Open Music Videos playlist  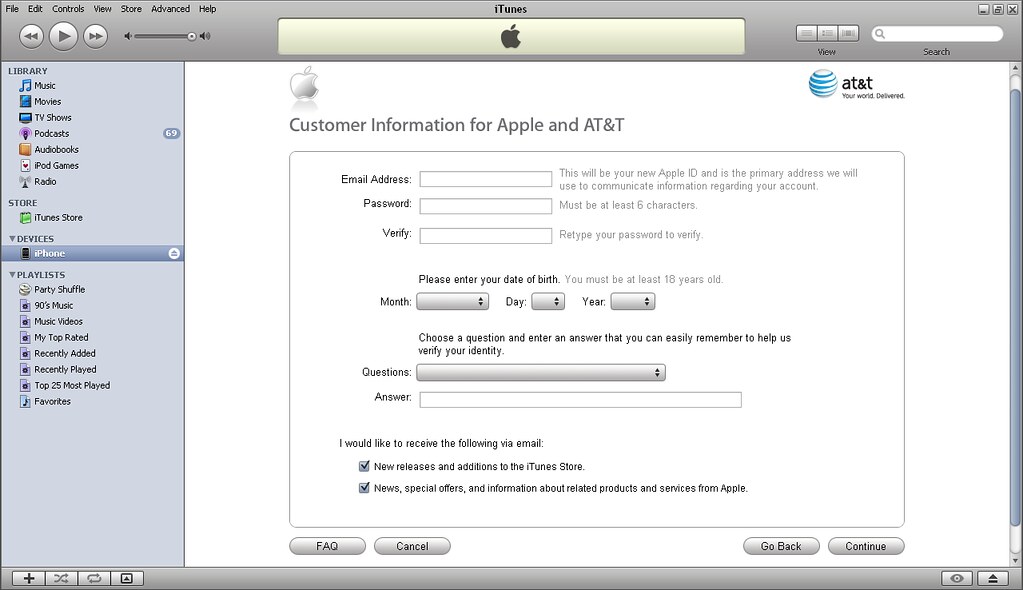tap(58, 321)
